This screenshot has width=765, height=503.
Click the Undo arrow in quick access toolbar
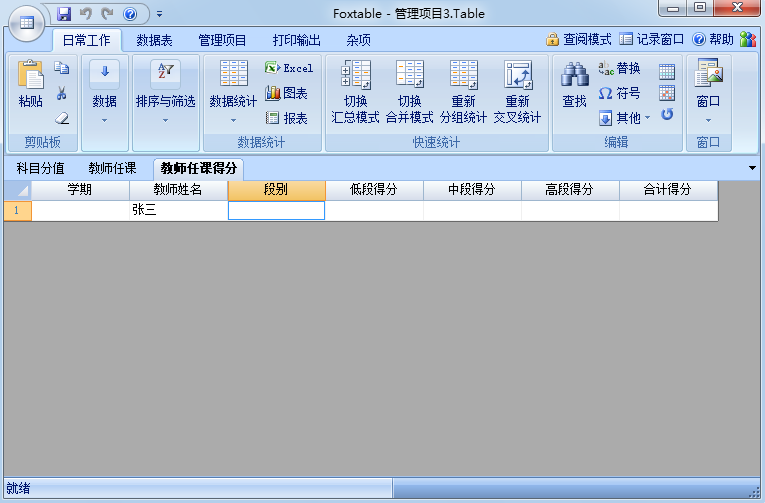pyautogui.click(x=86, y=14)
